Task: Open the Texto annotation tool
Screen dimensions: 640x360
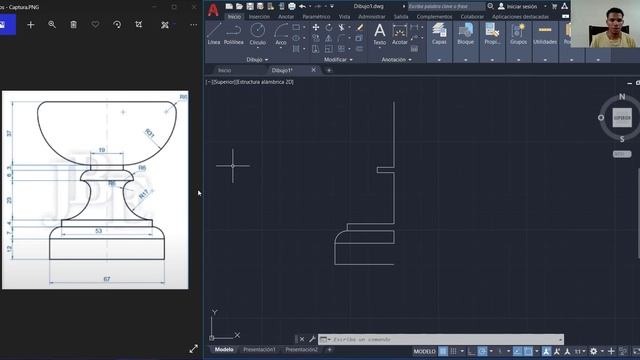Action: point(380,33)
